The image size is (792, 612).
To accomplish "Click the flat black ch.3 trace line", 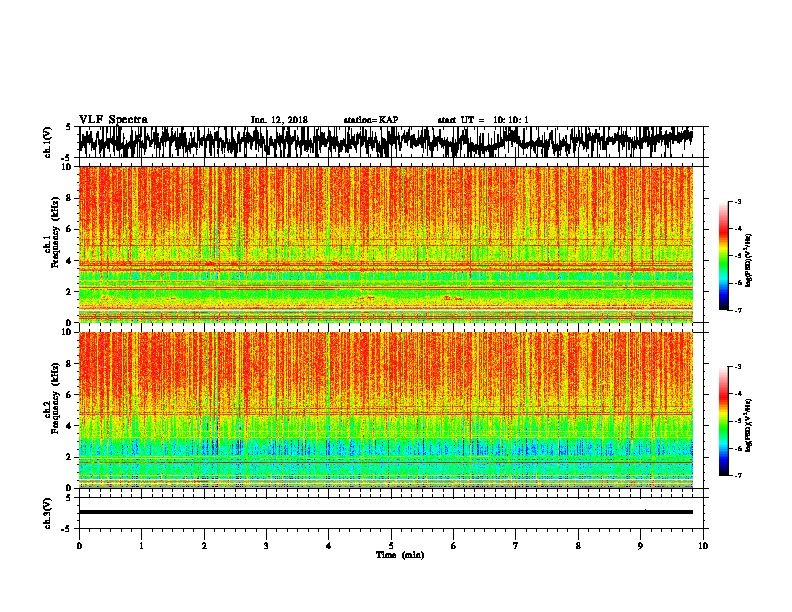I will coord(385,512).
